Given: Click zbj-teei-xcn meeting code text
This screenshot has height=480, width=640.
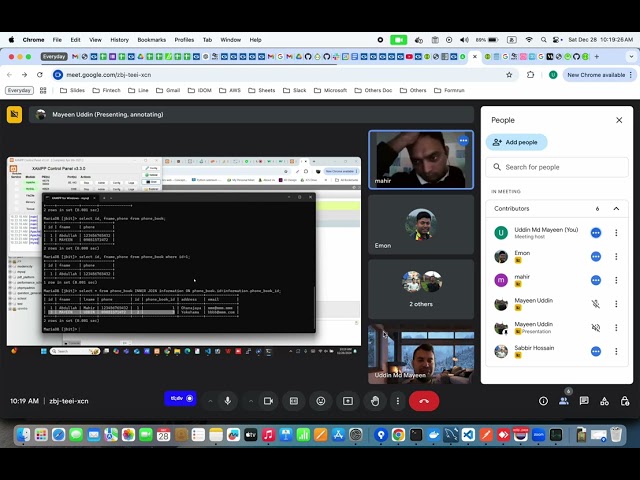Looking at the screenshot, I should coord(69,401).
